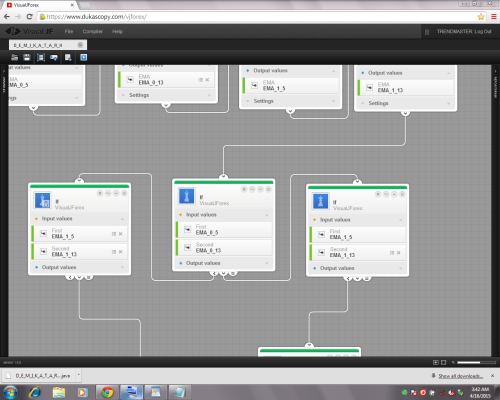Remove First EMA_1_5 input in left If block
Image resolution: width=500 pixels, height=400 pixels.
point(121,234)
